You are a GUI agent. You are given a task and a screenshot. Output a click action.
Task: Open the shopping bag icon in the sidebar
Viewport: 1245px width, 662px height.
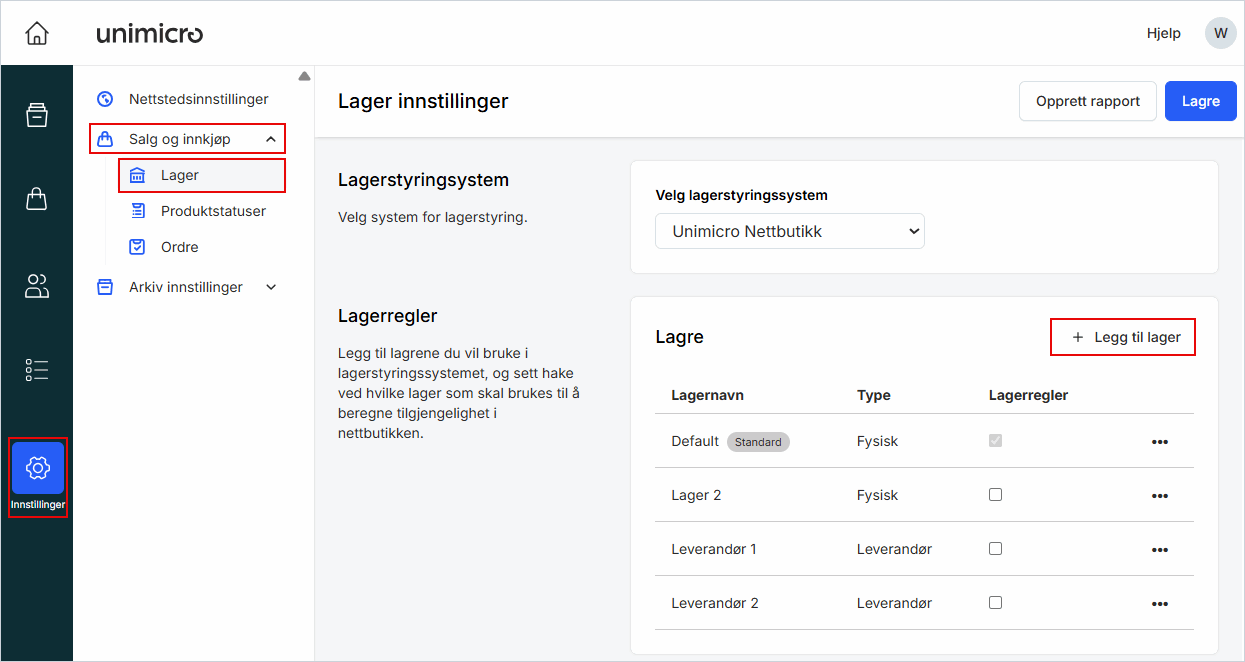coord(36,198)
